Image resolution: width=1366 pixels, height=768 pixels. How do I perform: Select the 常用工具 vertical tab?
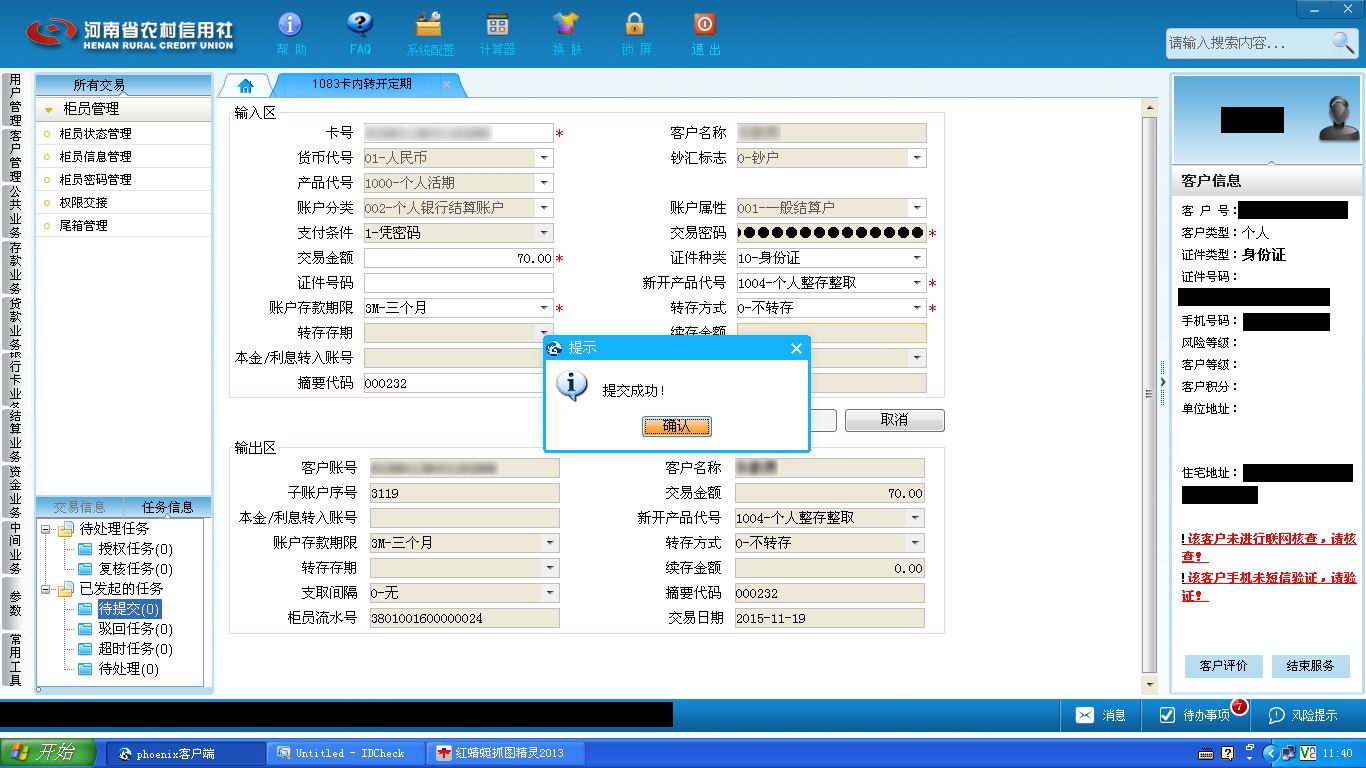tap(14, 659)
